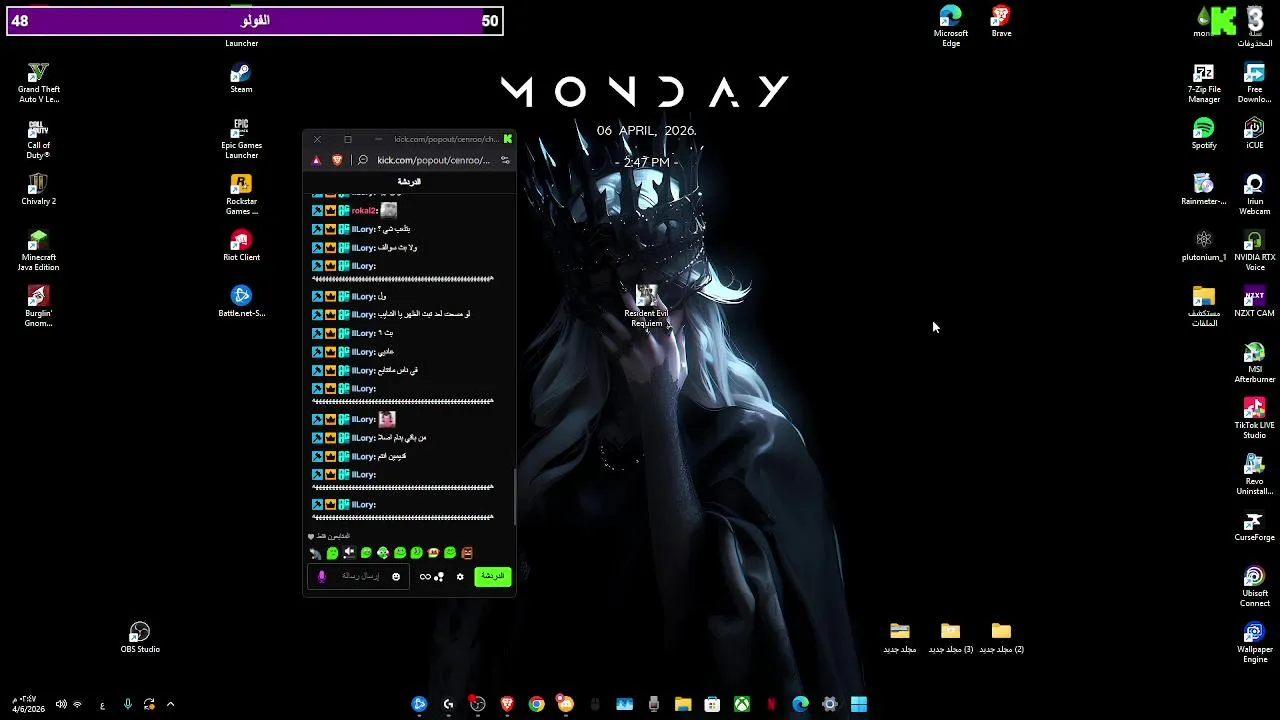The height and width of the screenshot is (720, 1280).
Task: Click the Kick popout address bar URL
Action: 433,160
